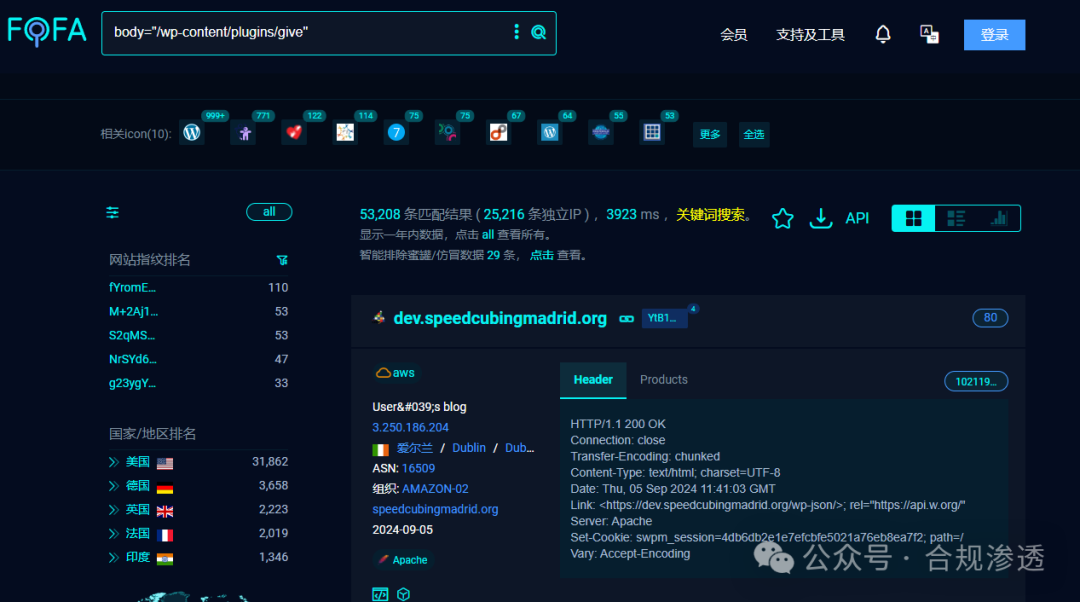Screen dimensions: 1080x602
Task: Star this search as favorite
Action: point(782,218)
